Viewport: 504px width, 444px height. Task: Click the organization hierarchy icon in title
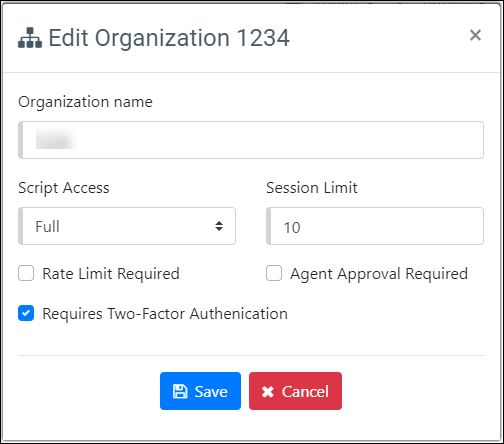(30, 38)
